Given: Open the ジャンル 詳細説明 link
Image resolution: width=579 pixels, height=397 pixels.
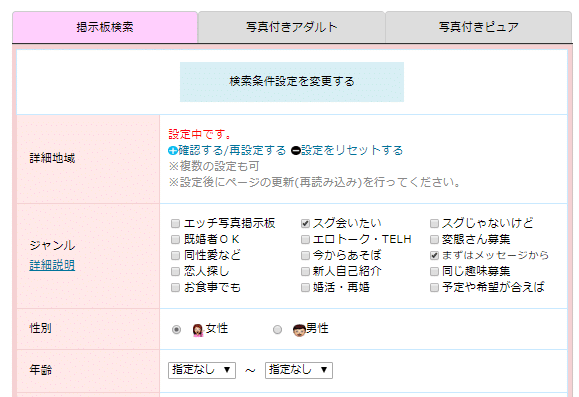Looking at the screenshot, I should (52, 265).
